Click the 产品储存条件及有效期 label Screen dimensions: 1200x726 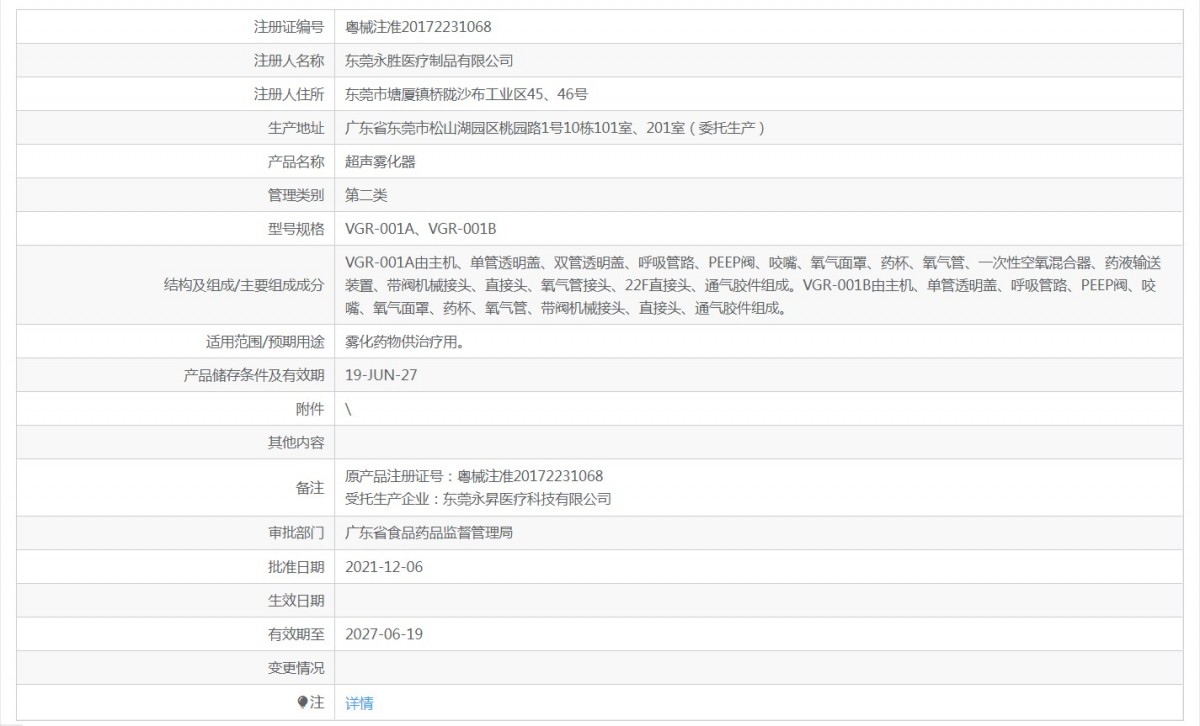(254, 376)
